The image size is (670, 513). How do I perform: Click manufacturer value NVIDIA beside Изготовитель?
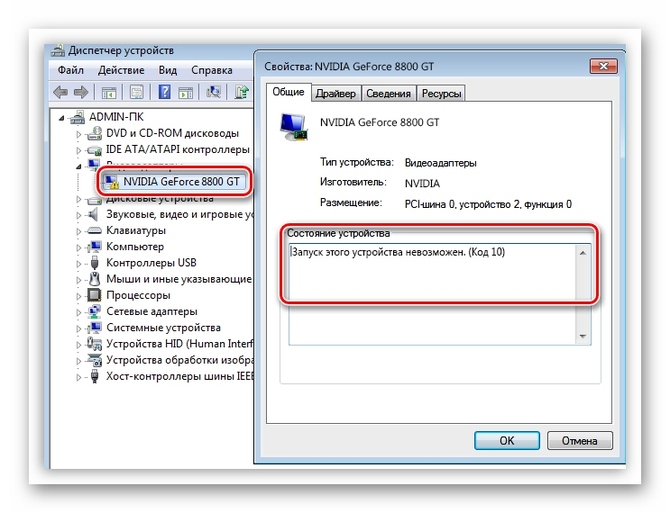[422, 183]
